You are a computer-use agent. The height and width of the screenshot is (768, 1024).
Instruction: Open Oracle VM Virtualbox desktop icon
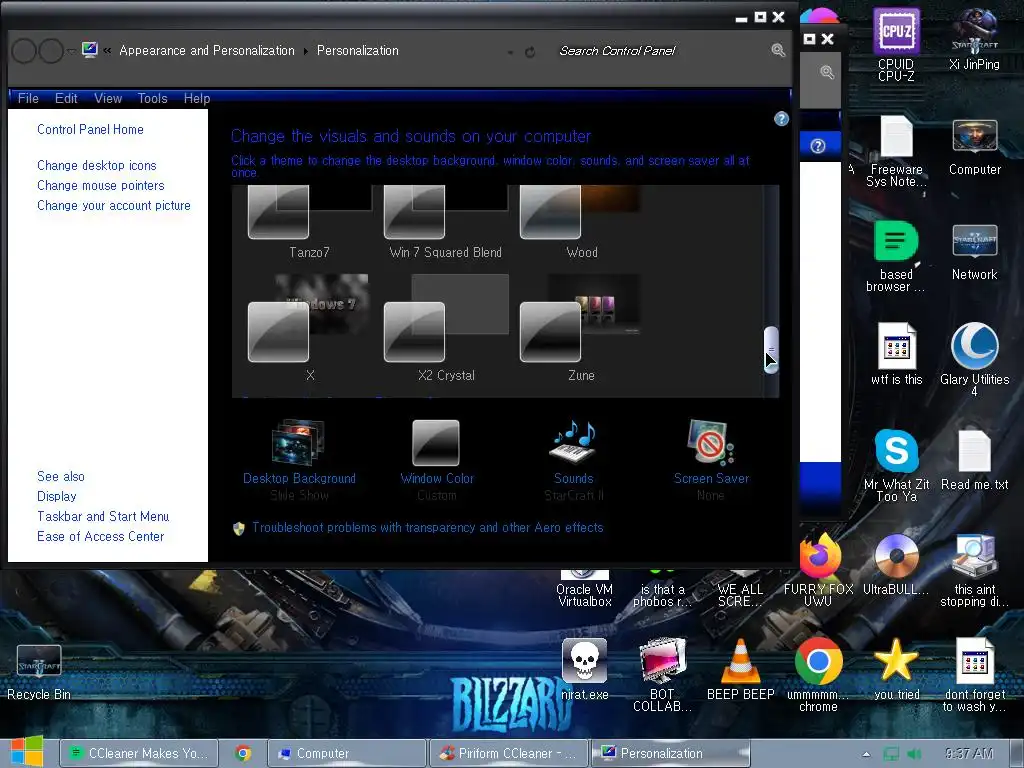click(584, 589)
